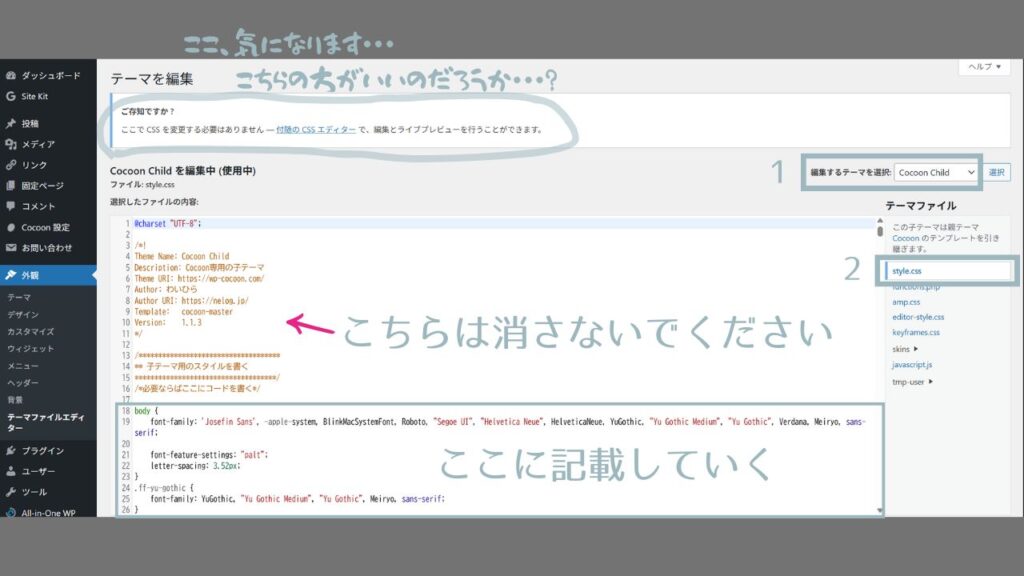Click the 投稿 pushpin icon
This screenshot has width=1024, height=576.
coord(10,123)
